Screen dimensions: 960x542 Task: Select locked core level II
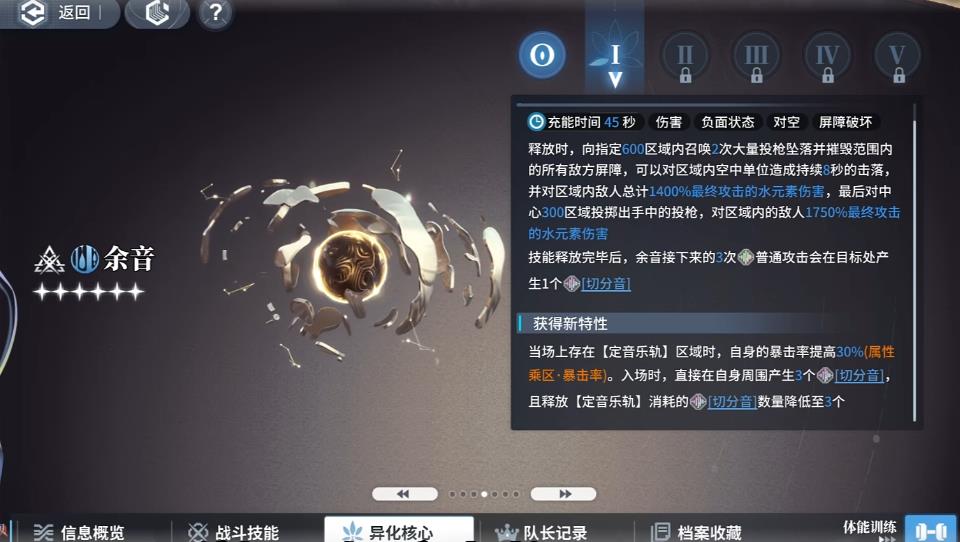click(x=685, y=58)
